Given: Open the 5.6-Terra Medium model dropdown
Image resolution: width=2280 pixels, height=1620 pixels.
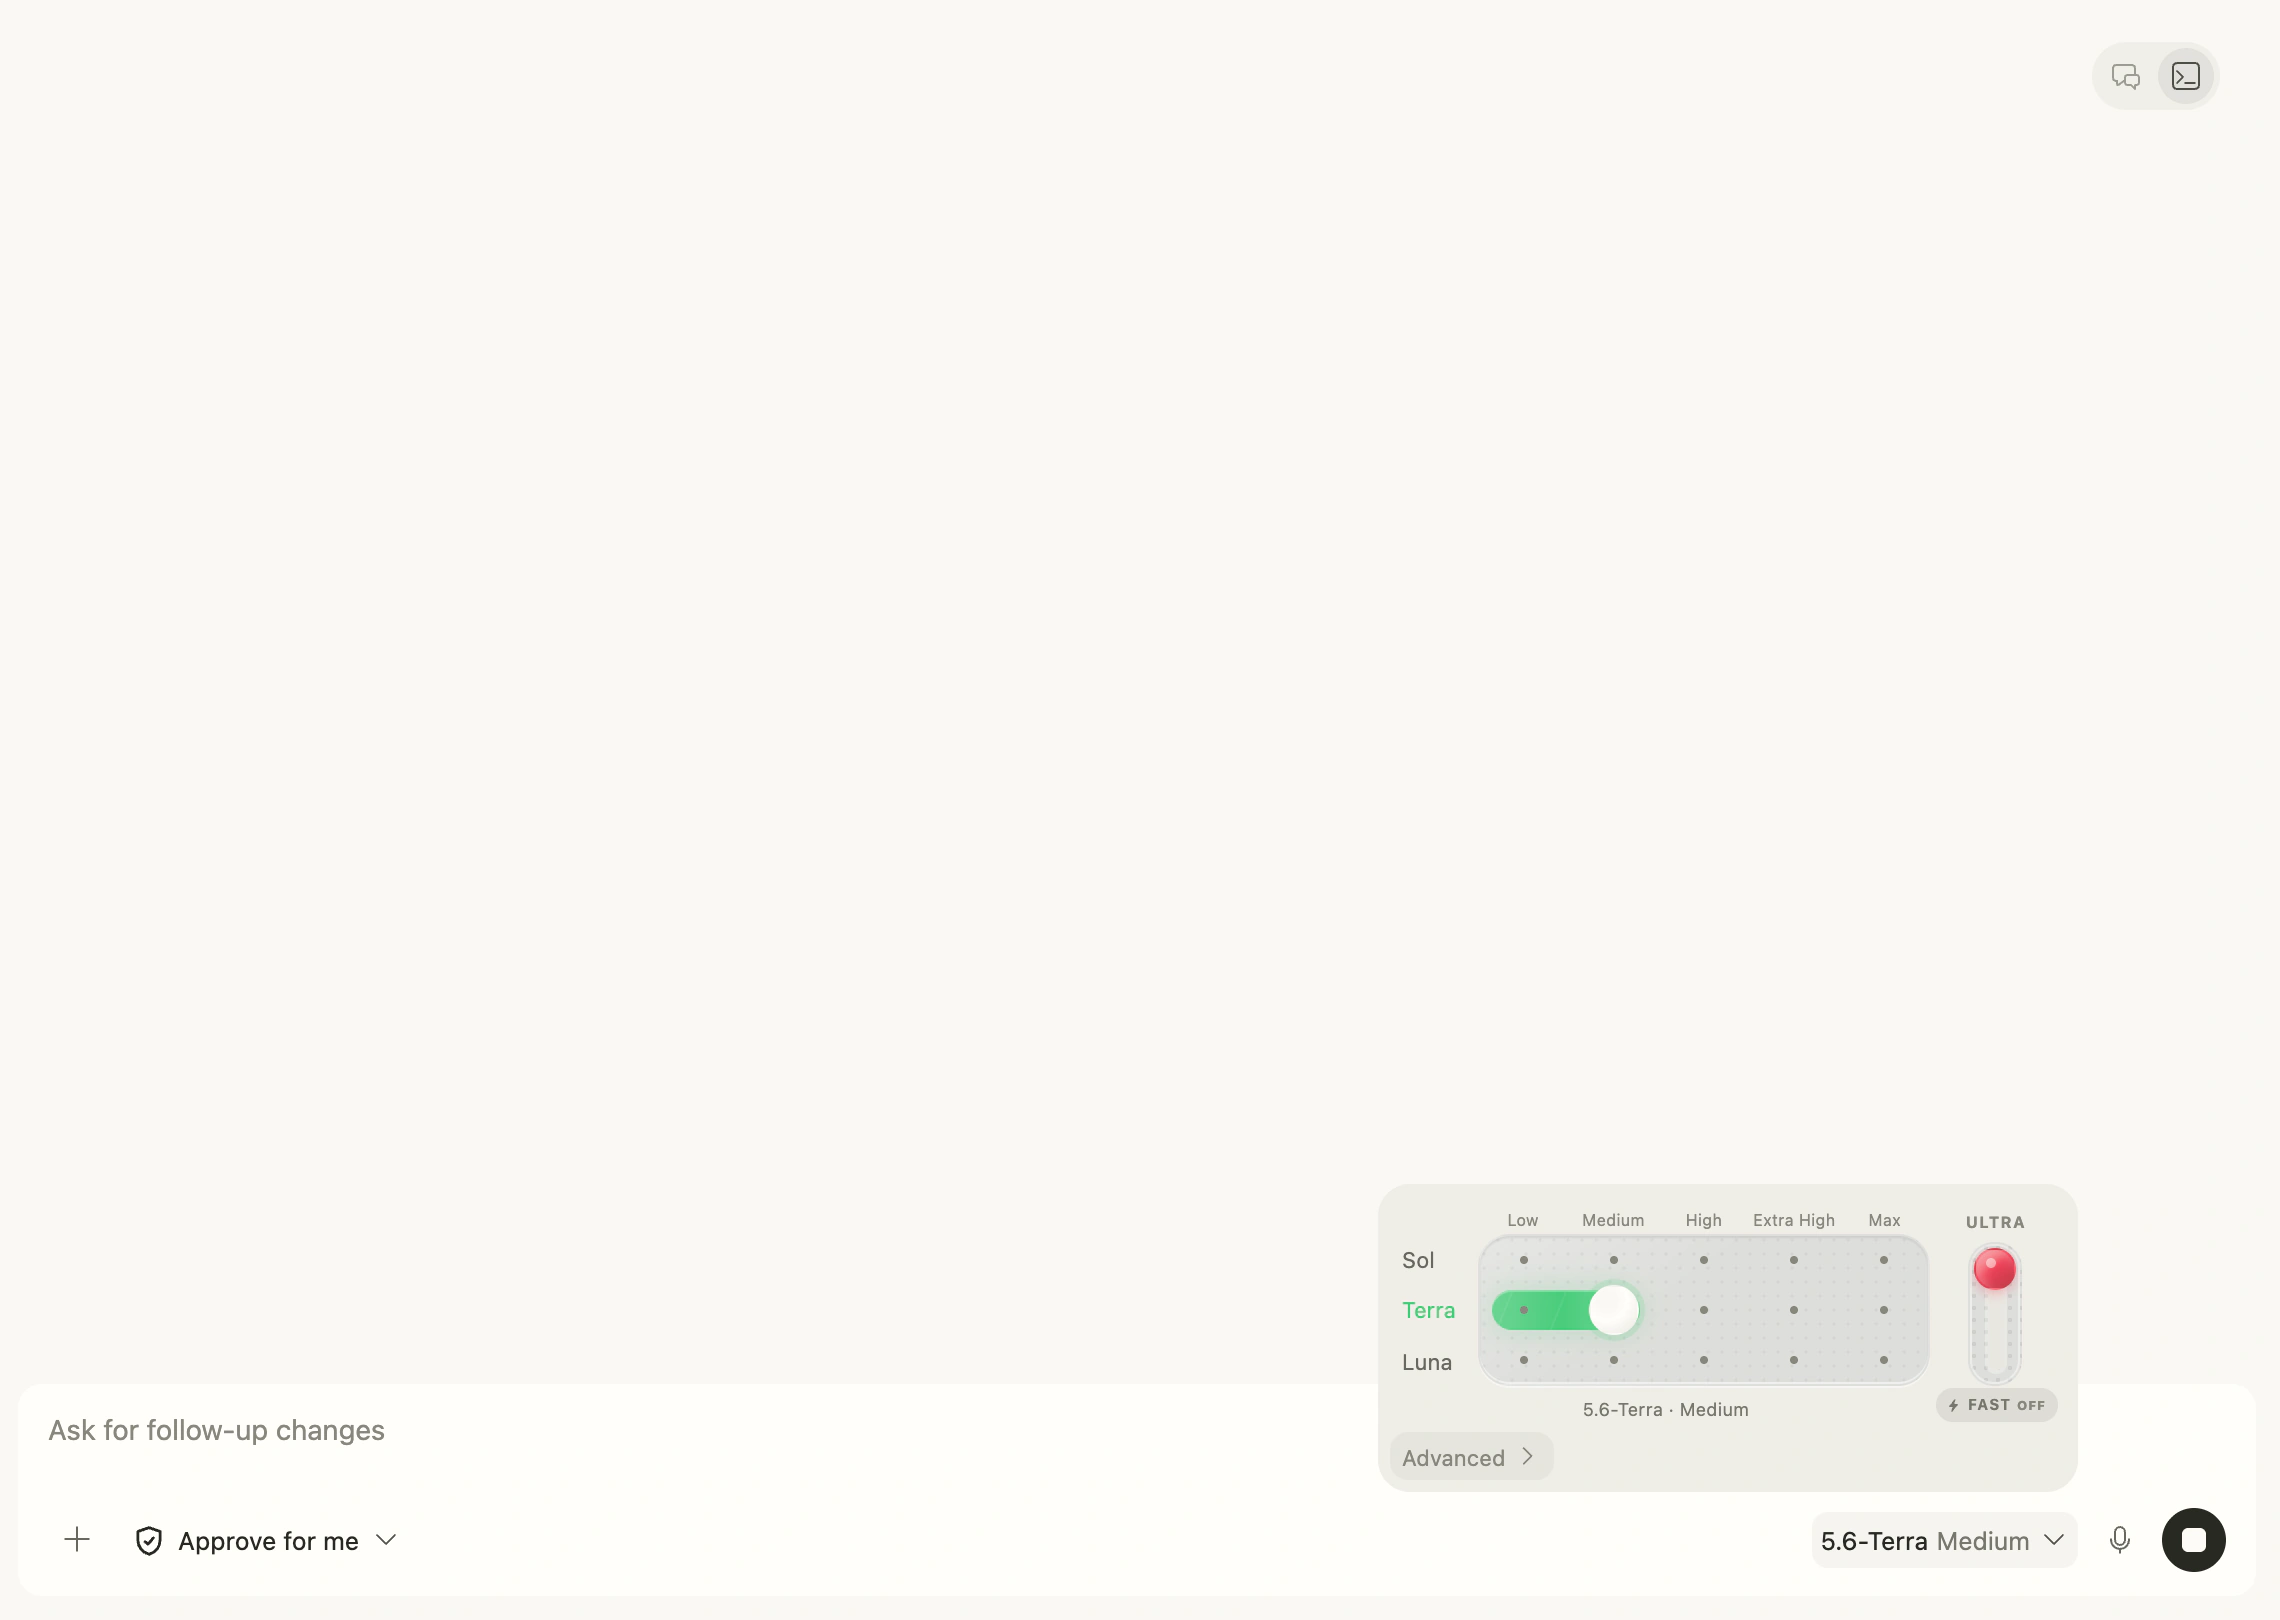Looking at the screenshot, I should point(1944,1541).
